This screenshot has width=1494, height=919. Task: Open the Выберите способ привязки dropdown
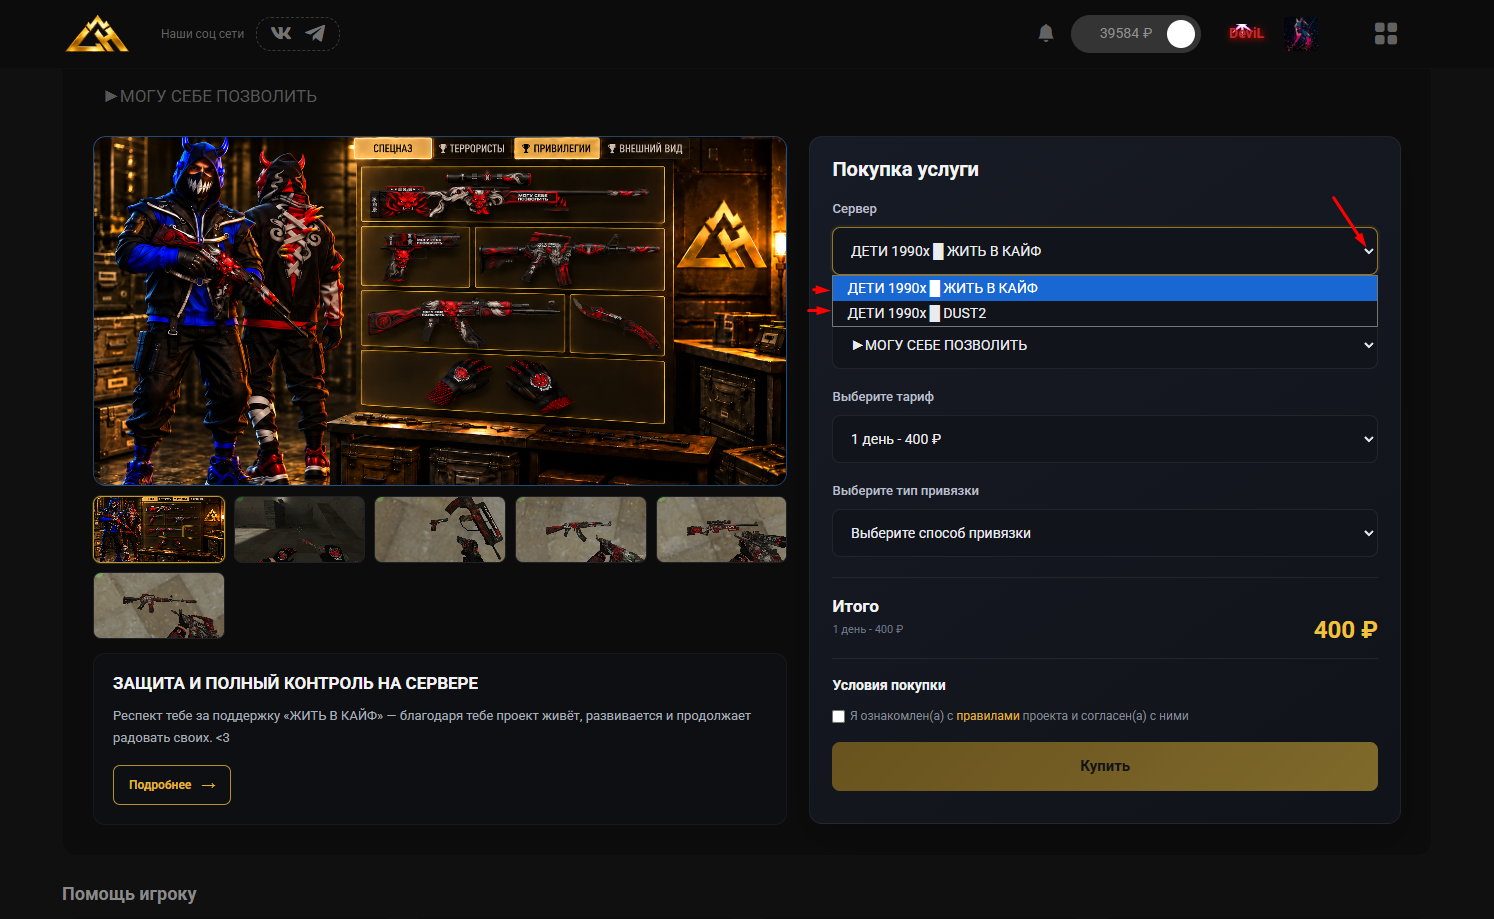click(1105, 533)
